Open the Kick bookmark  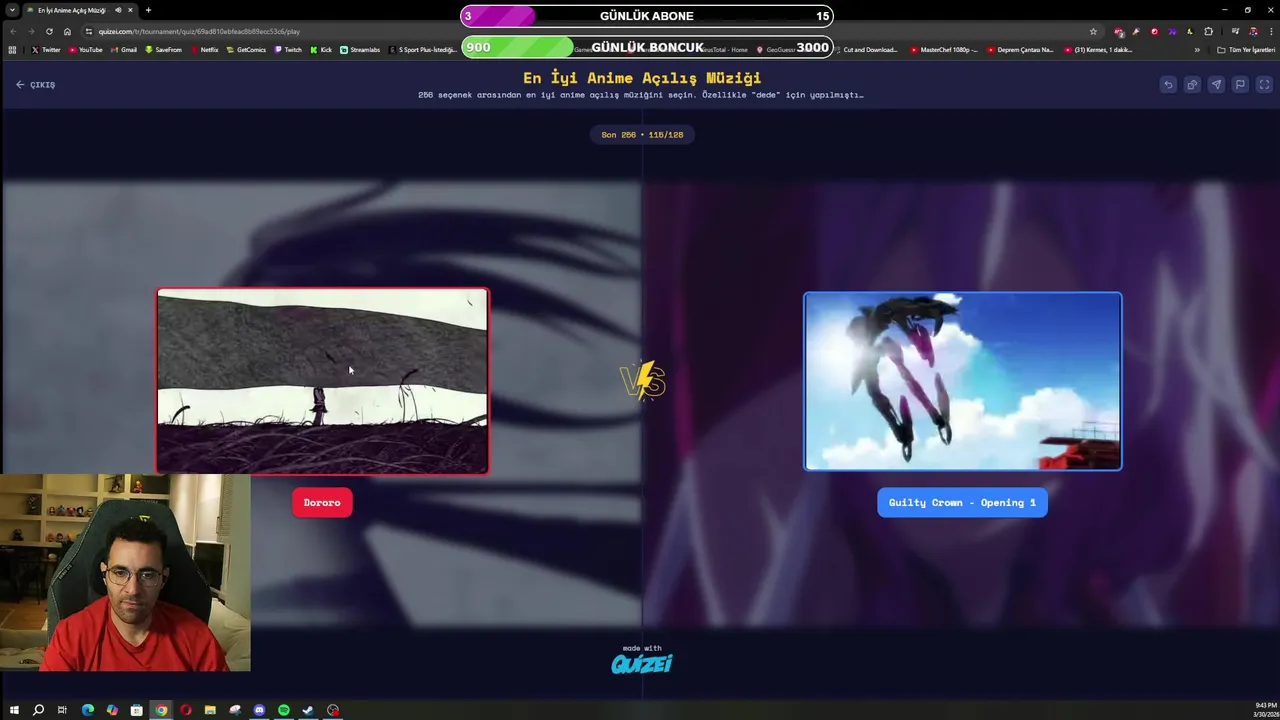tap(321, 49)
